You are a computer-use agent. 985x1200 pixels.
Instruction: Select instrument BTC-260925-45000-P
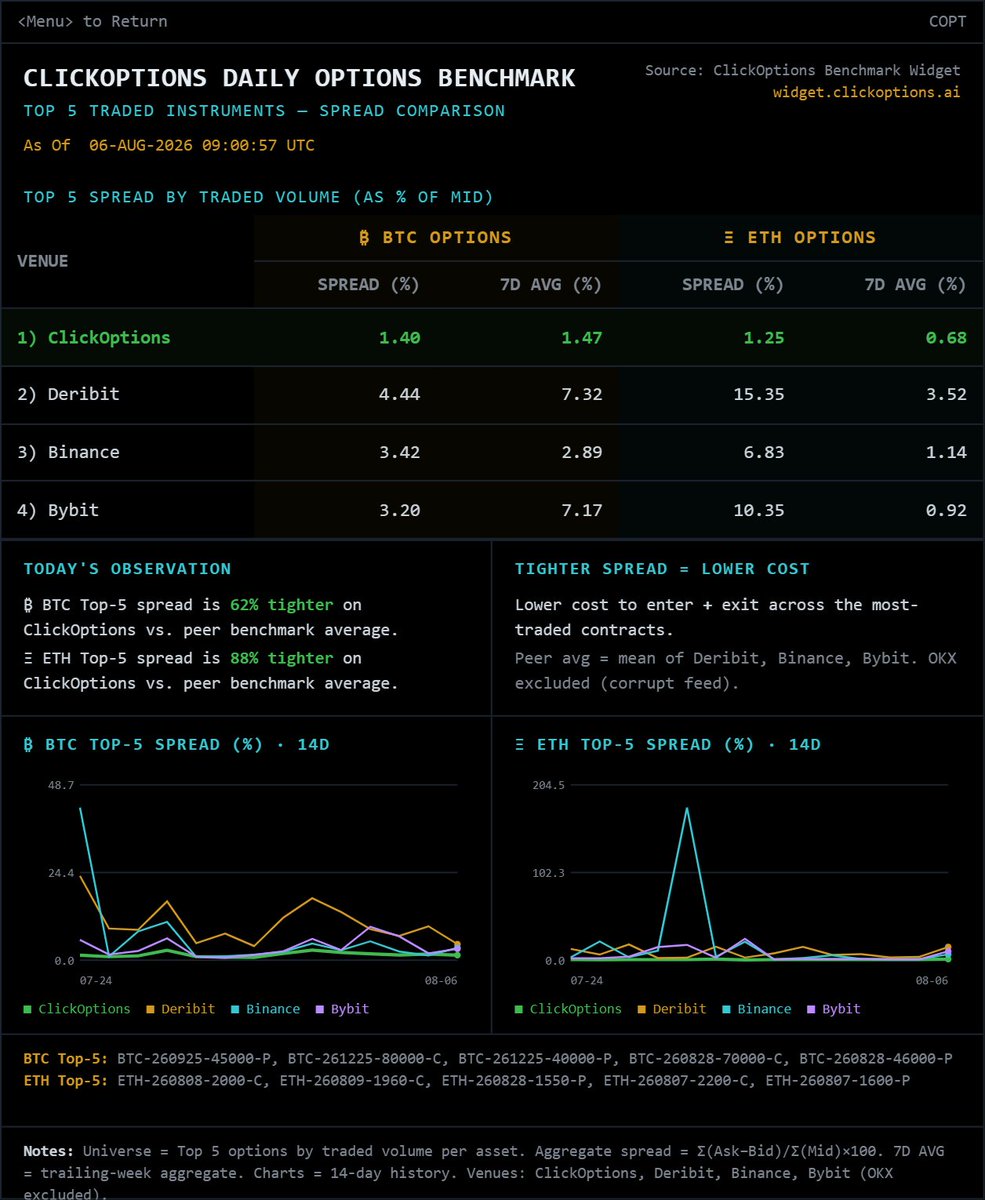[195, 1058]
